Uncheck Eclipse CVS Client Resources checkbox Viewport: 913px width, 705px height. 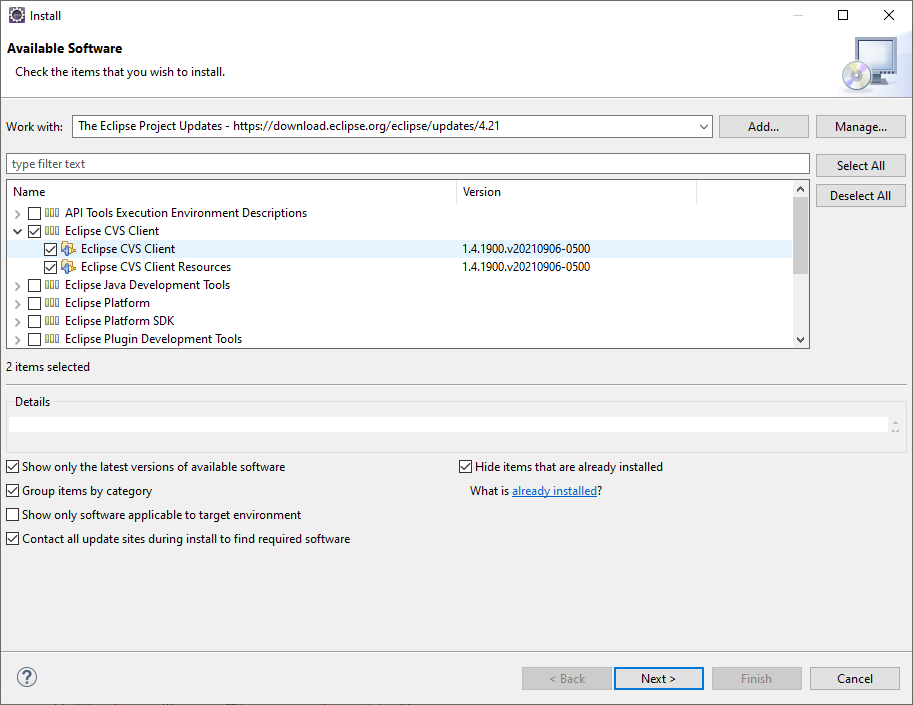51,268
